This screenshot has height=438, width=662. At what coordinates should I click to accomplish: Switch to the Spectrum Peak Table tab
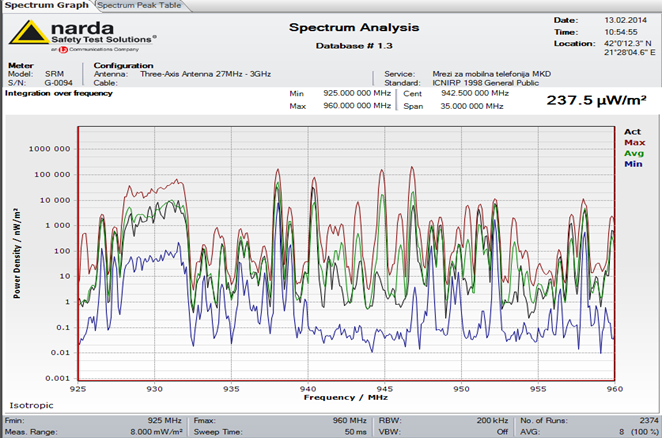click(137, 6)
